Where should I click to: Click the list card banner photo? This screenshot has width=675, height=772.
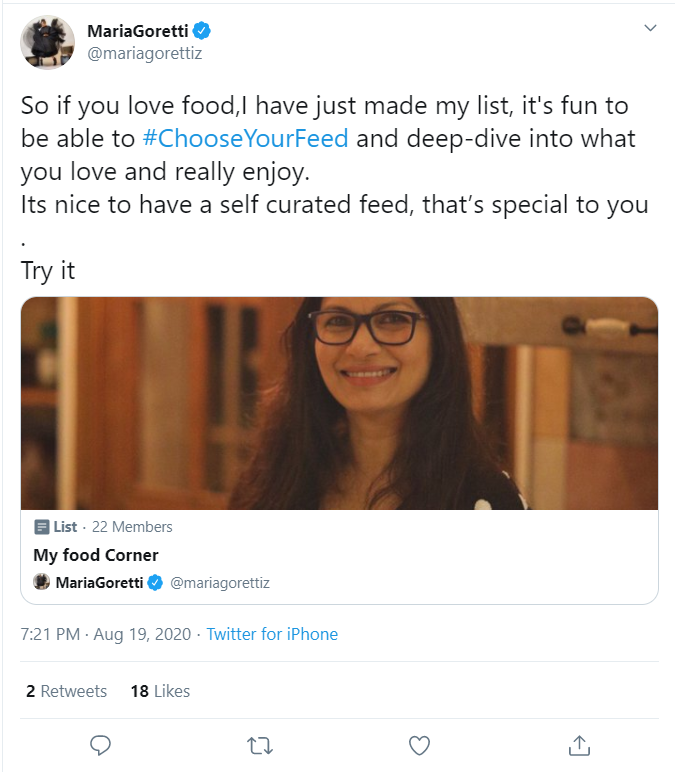[x=339, y=403]
